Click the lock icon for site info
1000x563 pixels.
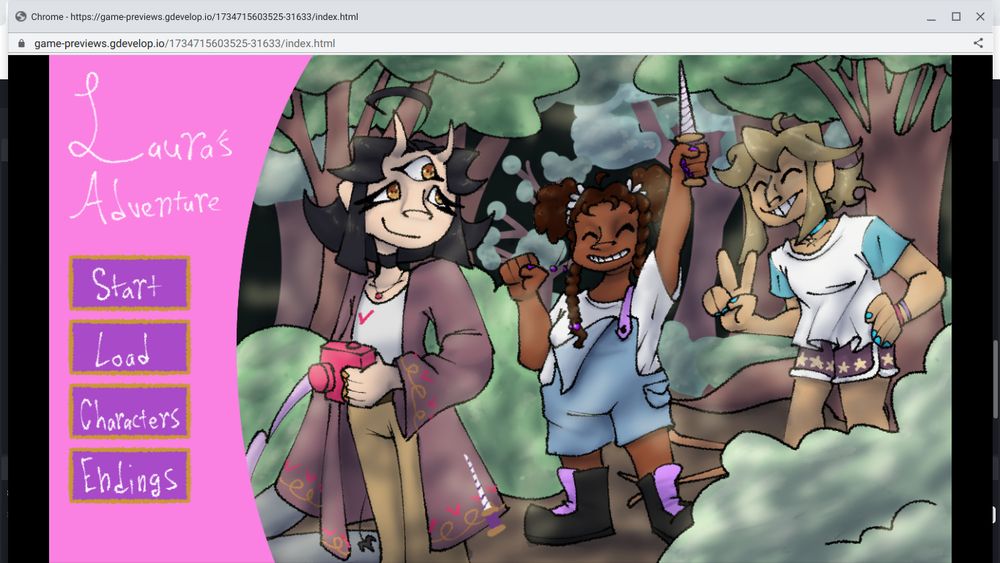click(21, 43)
